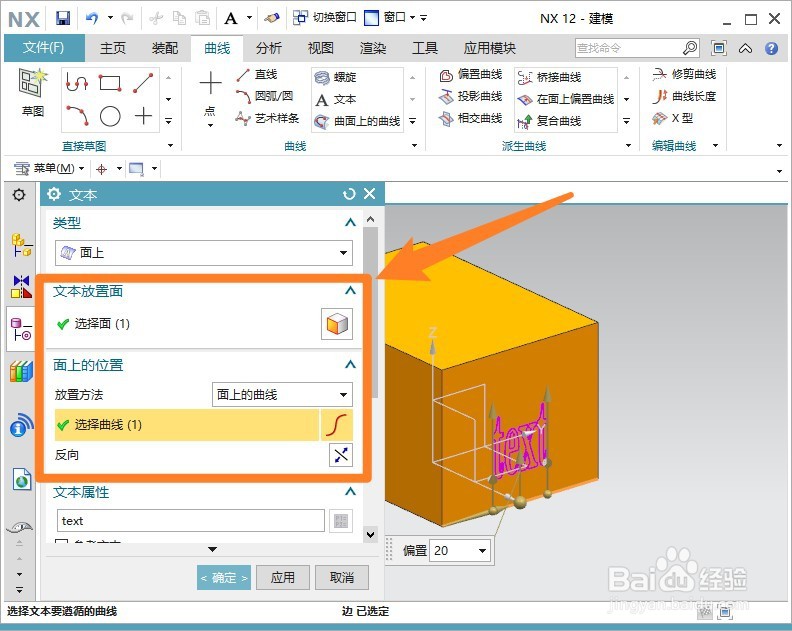Select the Profile sketch curve tool
Screen dimensions: 792x631
click(77, 83)
